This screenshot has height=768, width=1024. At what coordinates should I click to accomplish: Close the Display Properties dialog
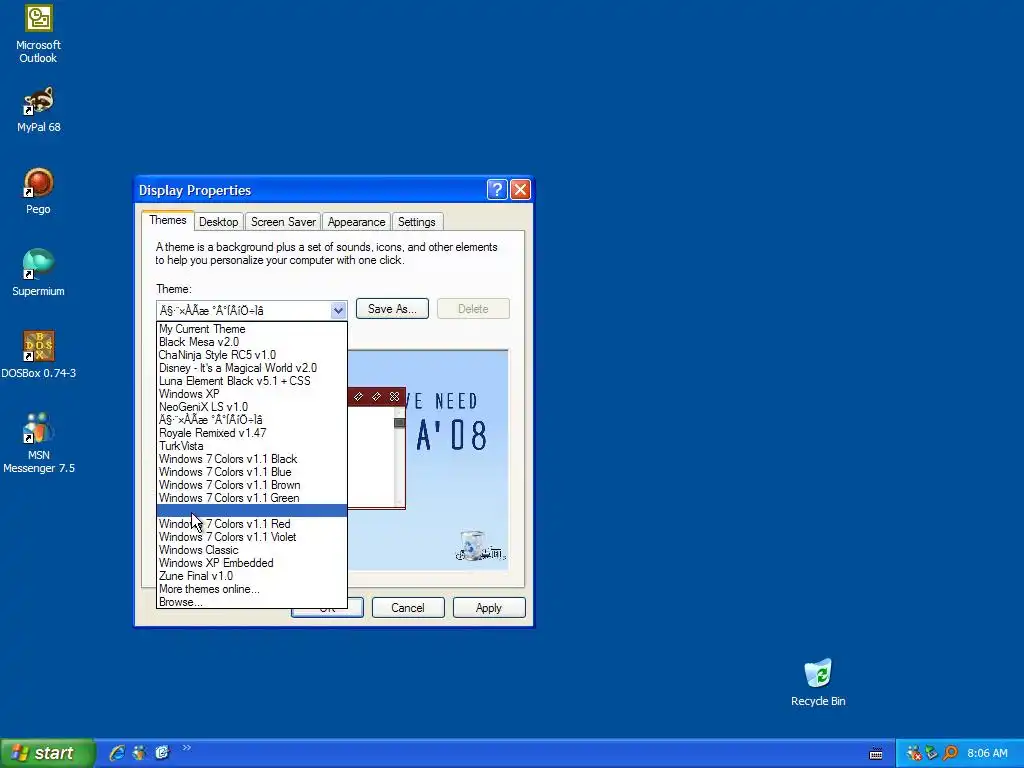pos(520,189)
